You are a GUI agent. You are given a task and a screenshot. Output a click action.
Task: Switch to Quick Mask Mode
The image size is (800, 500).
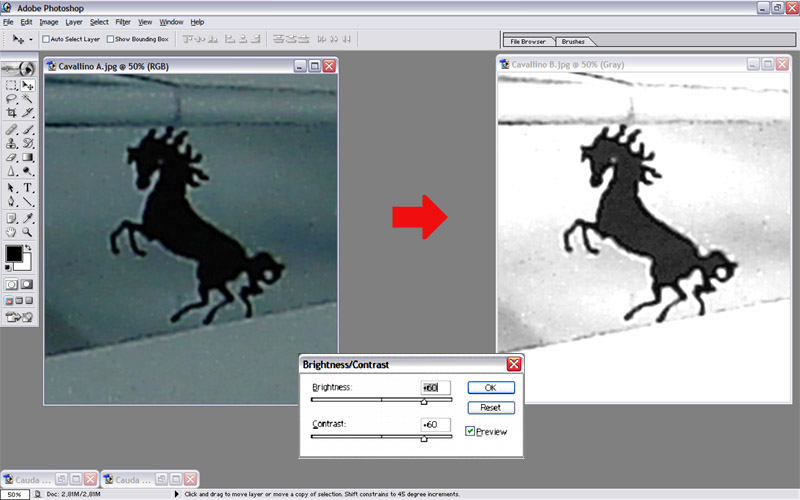click(27, 284)
